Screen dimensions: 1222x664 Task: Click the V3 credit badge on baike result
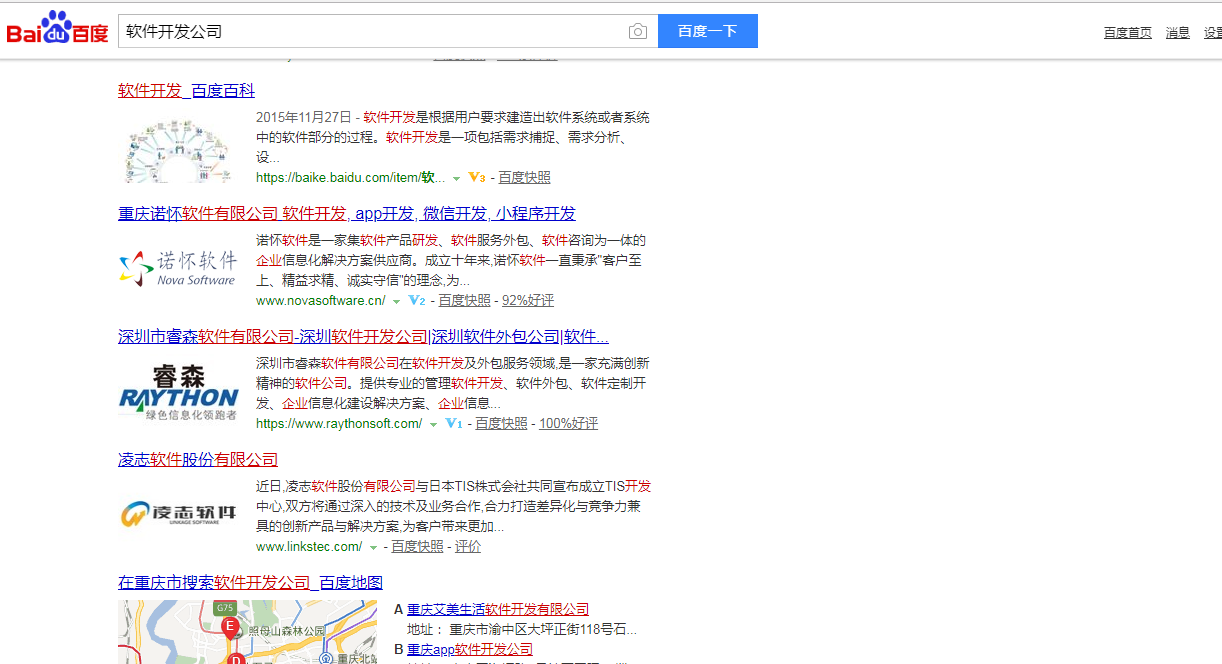[x=477, y=177]
